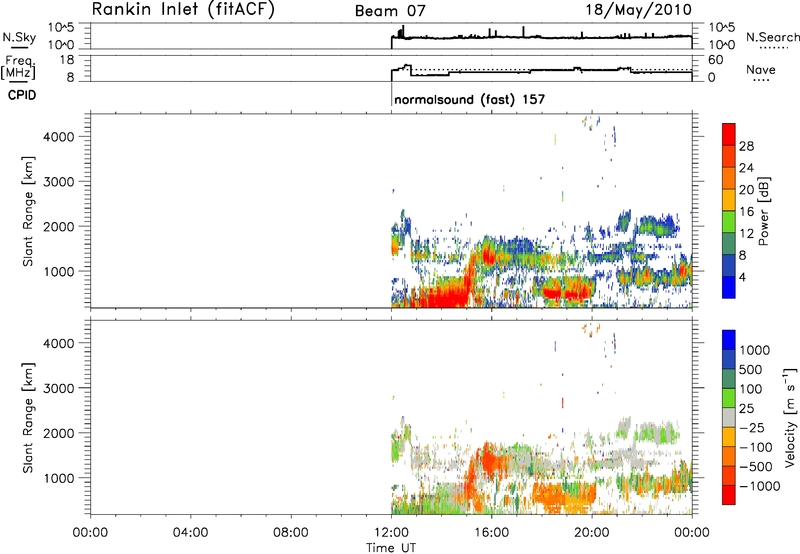The height and width of the screenshot is (554, 800).
Task: Click the red high-power echo near 14:00
Action: pos(443,297)
